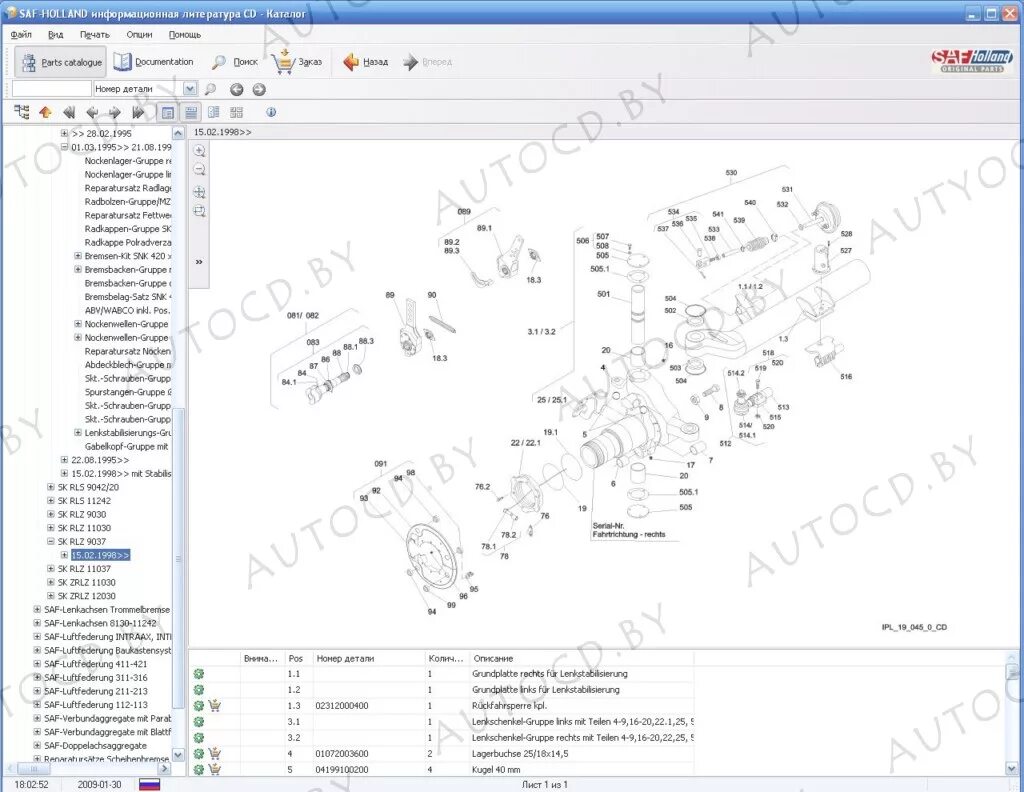This screenshot has width=1024, height=792.
Task: Click part number 02312000400
Action: tap(342, 706)
